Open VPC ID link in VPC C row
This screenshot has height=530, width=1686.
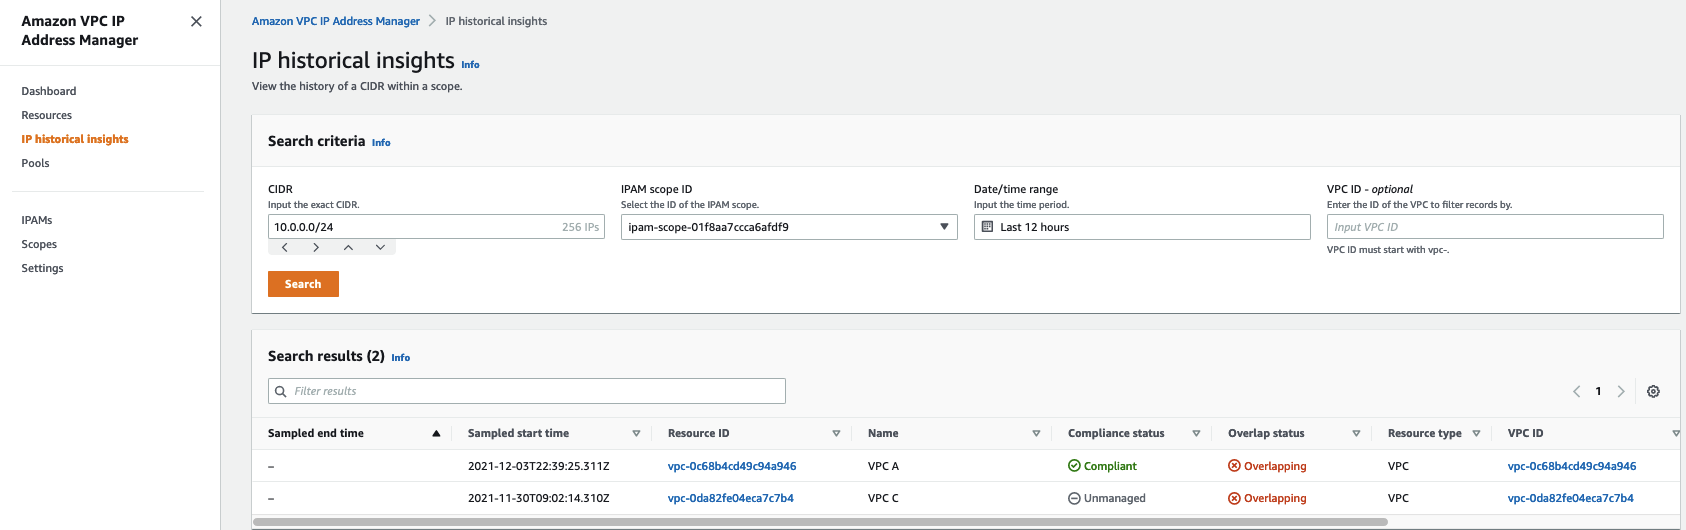point(1571,498)
